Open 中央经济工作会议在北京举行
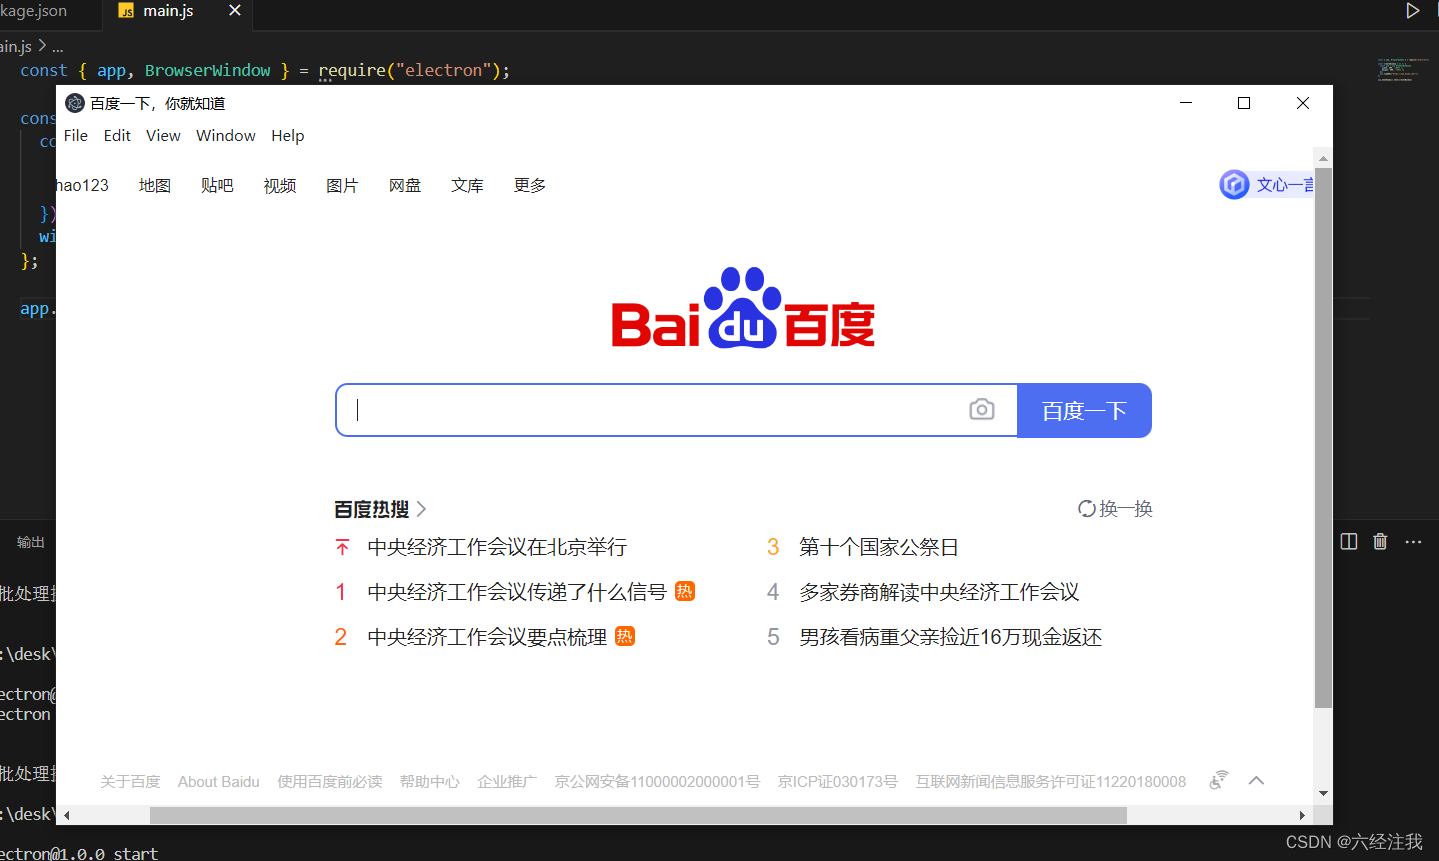This screenshot has width=1439, height=861. pyautogui.click(x=497, y=547)
